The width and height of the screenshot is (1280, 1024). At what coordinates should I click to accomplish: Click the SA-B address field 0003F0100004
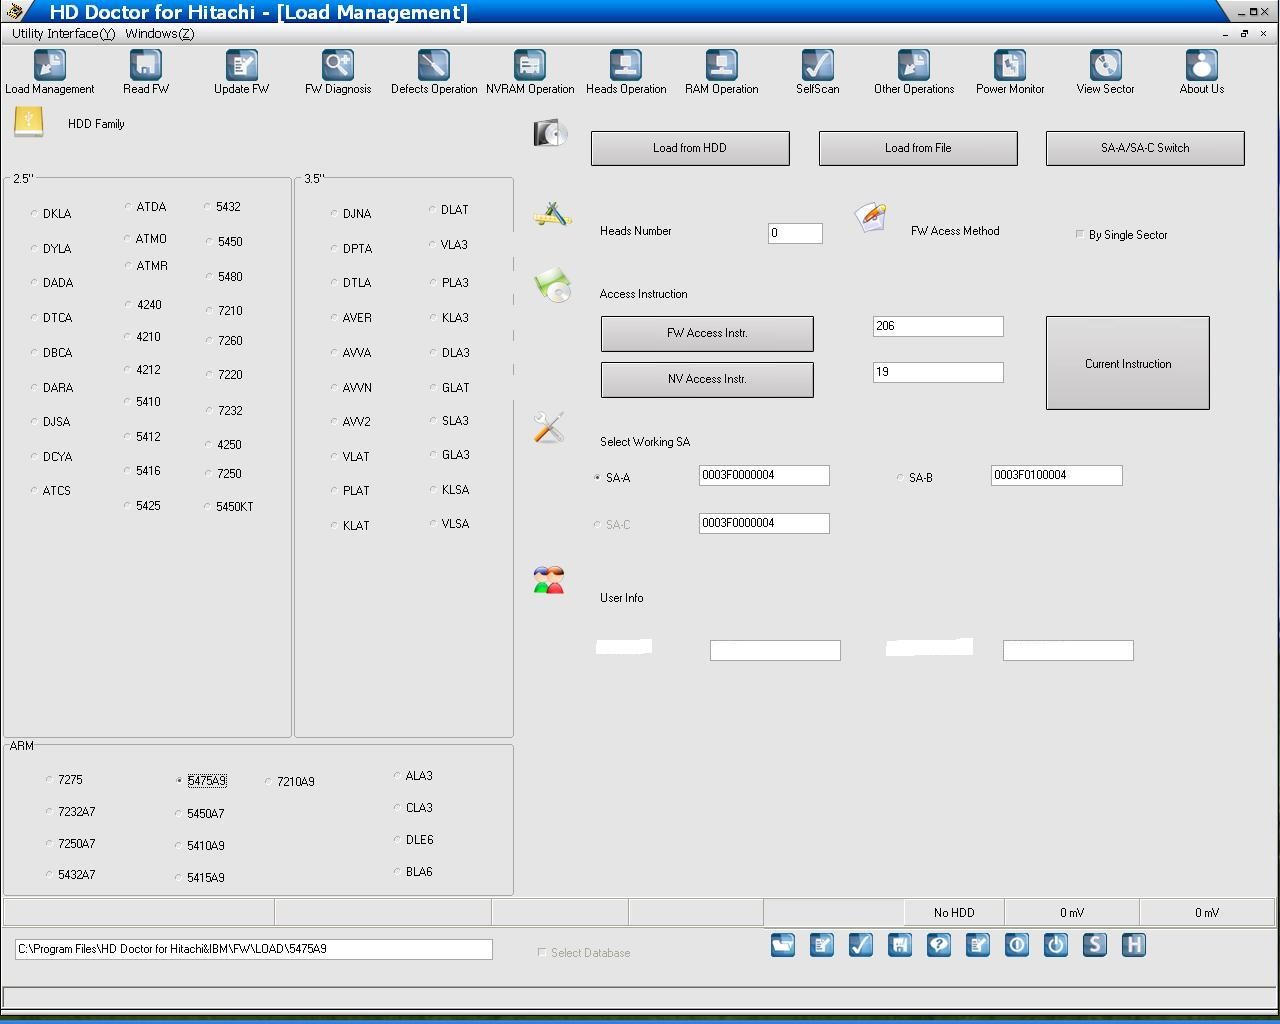[1056, 475]
